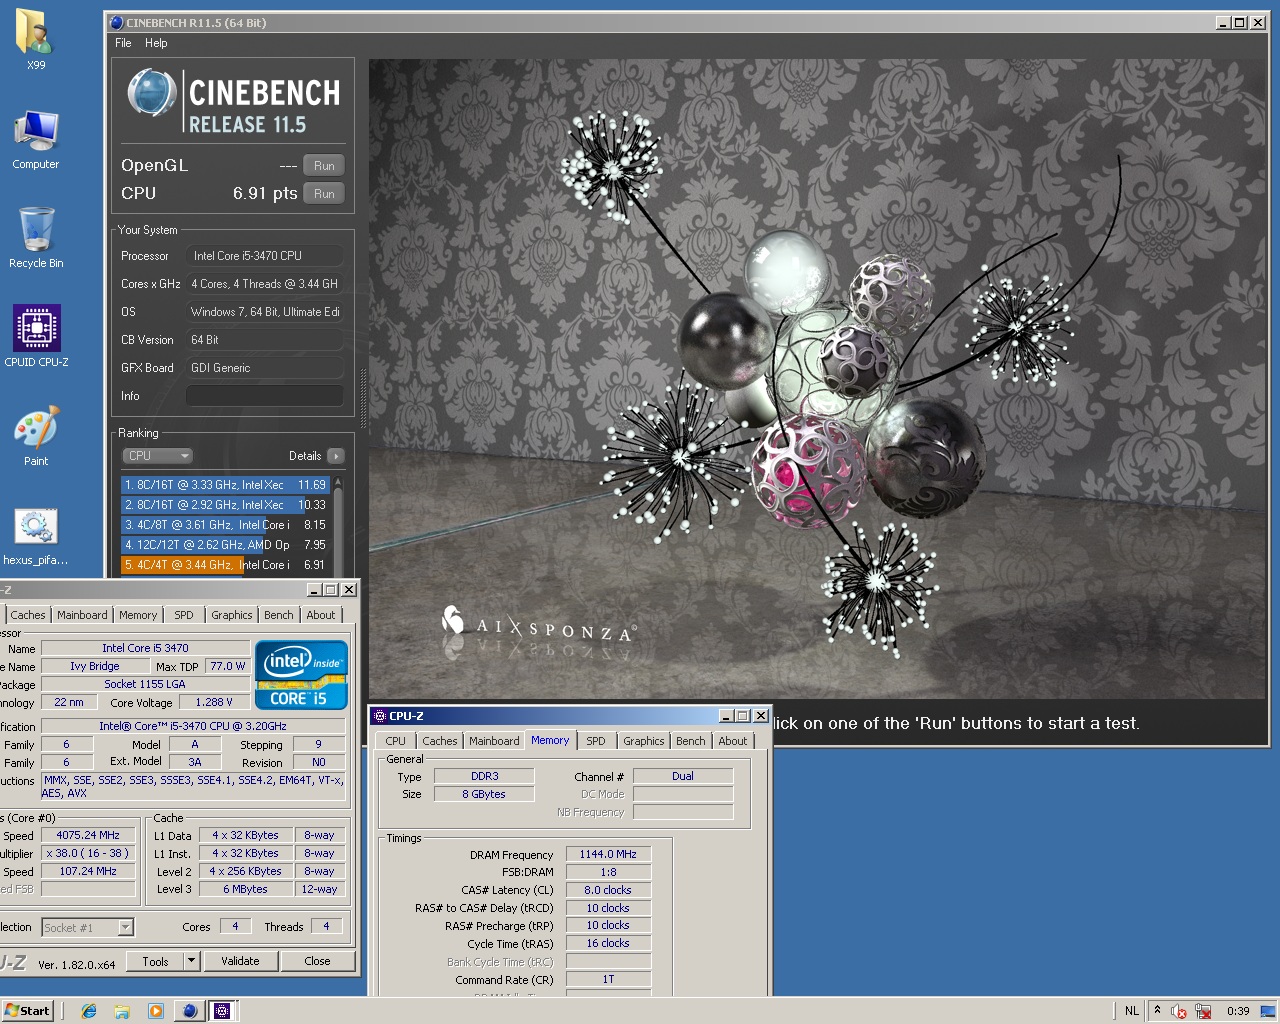The width and height of the screenshot is (1280, 1024).
Task: Select highlighted ranking entry 4C/4T @ 3.44 GHz
Action: tap(225, 565)
